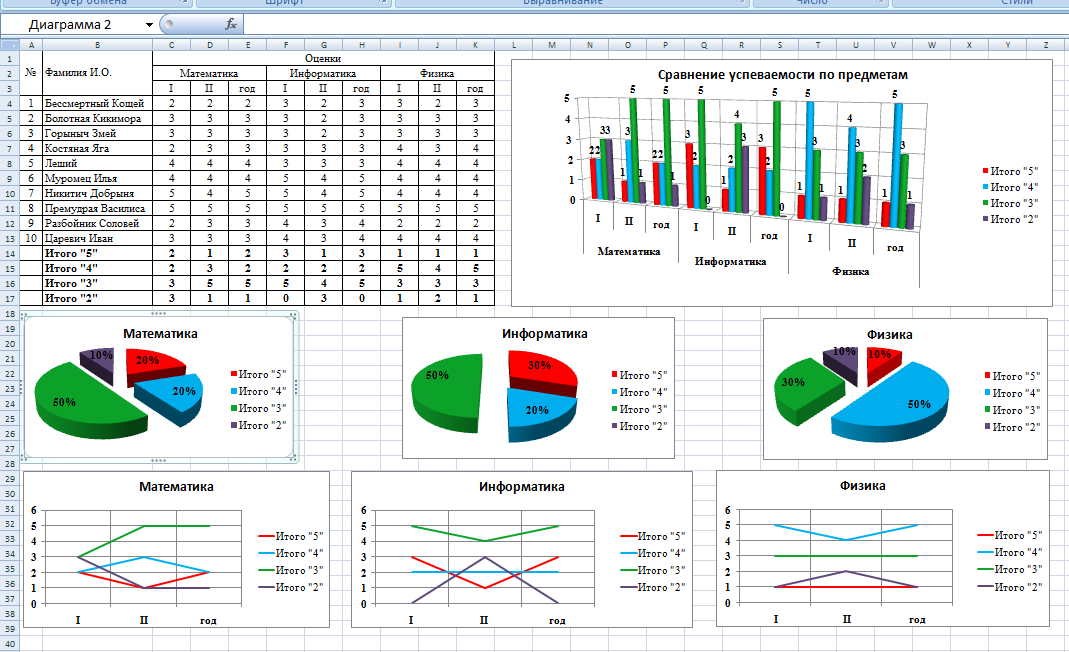
Task: Click год axis label in Физика line chart
Action: click(917, 619)
